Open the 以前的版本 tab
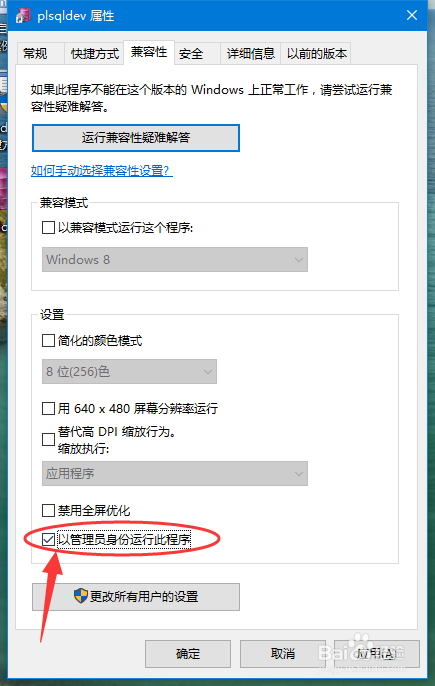This screenshot has height=686, width=435. coord(316,54)
